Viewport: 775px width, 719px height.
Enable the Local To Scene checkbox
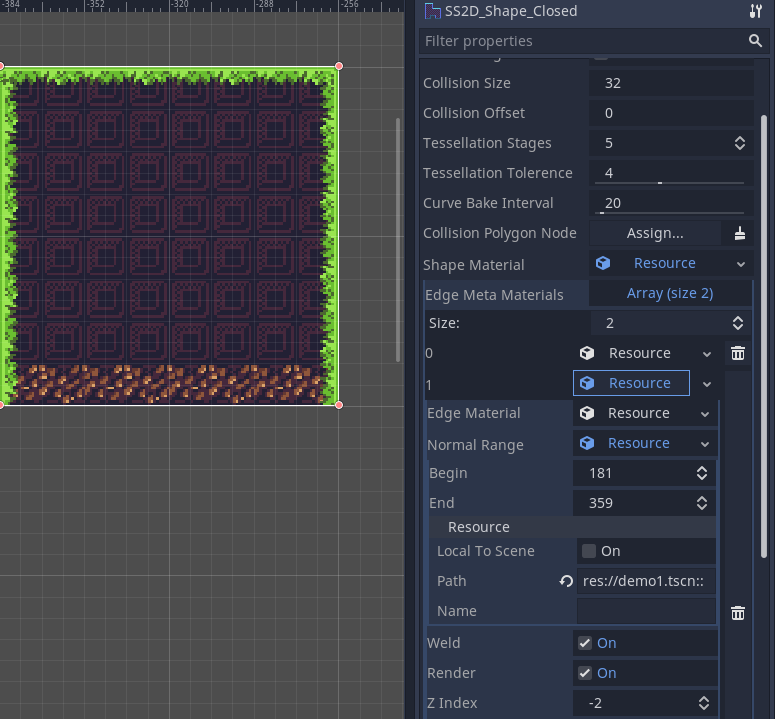point(589,551)
